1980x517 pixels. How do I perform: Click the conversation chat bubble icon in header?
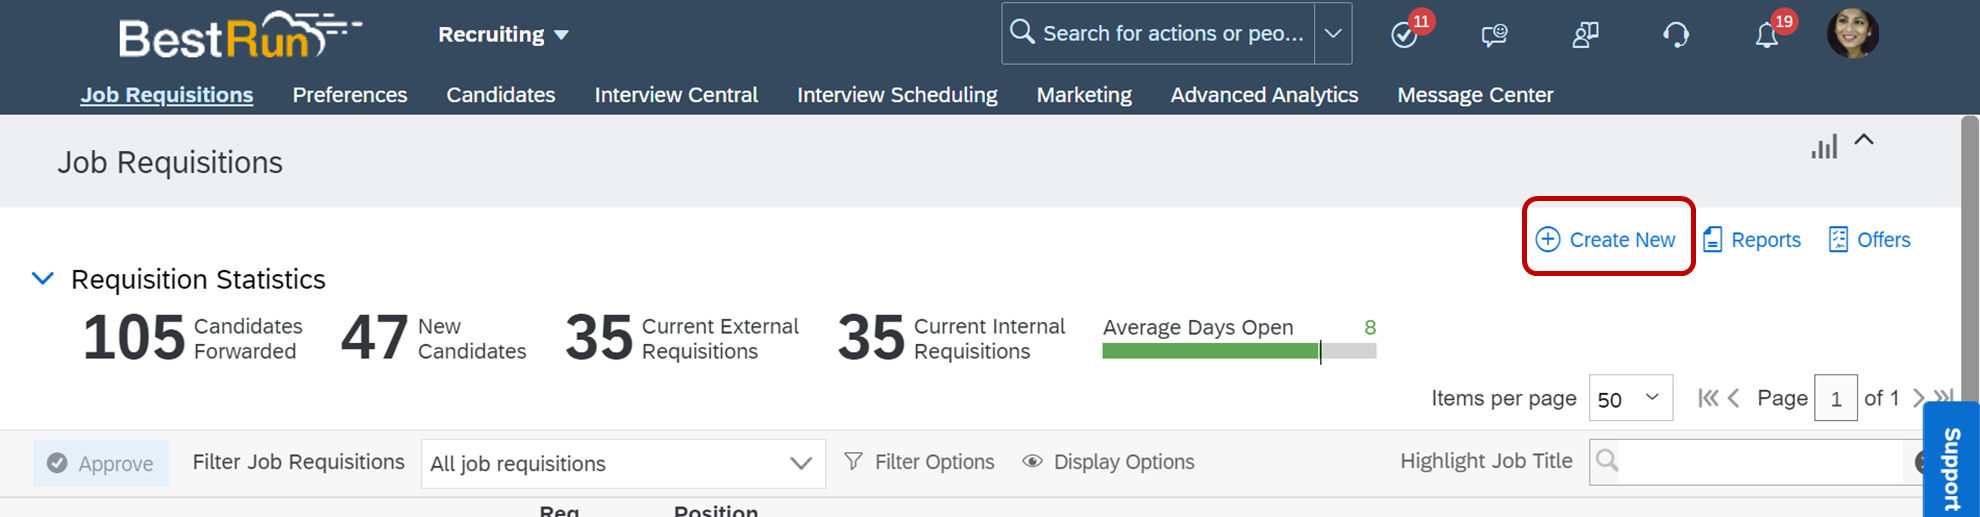click(1494, 35)
